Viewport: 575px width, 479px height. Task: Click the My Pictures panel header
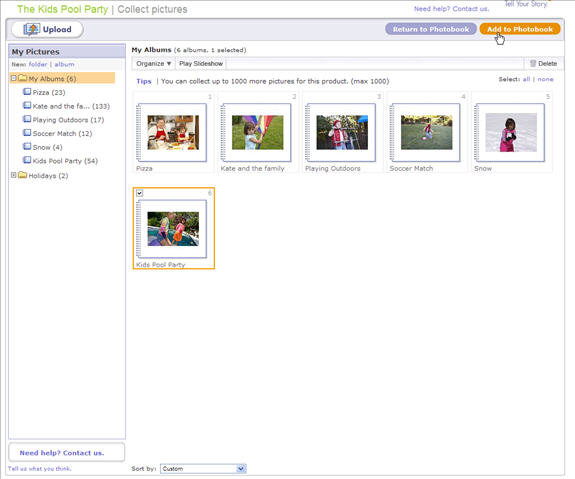click(67, 52)
